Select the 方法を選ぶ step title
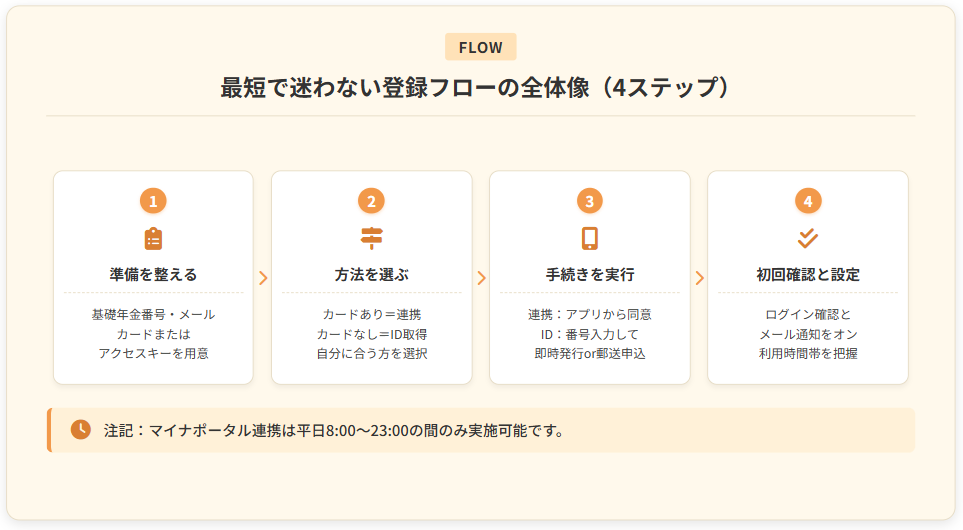Viewport: 963px width, 530px height. click(x=371, y=274)
